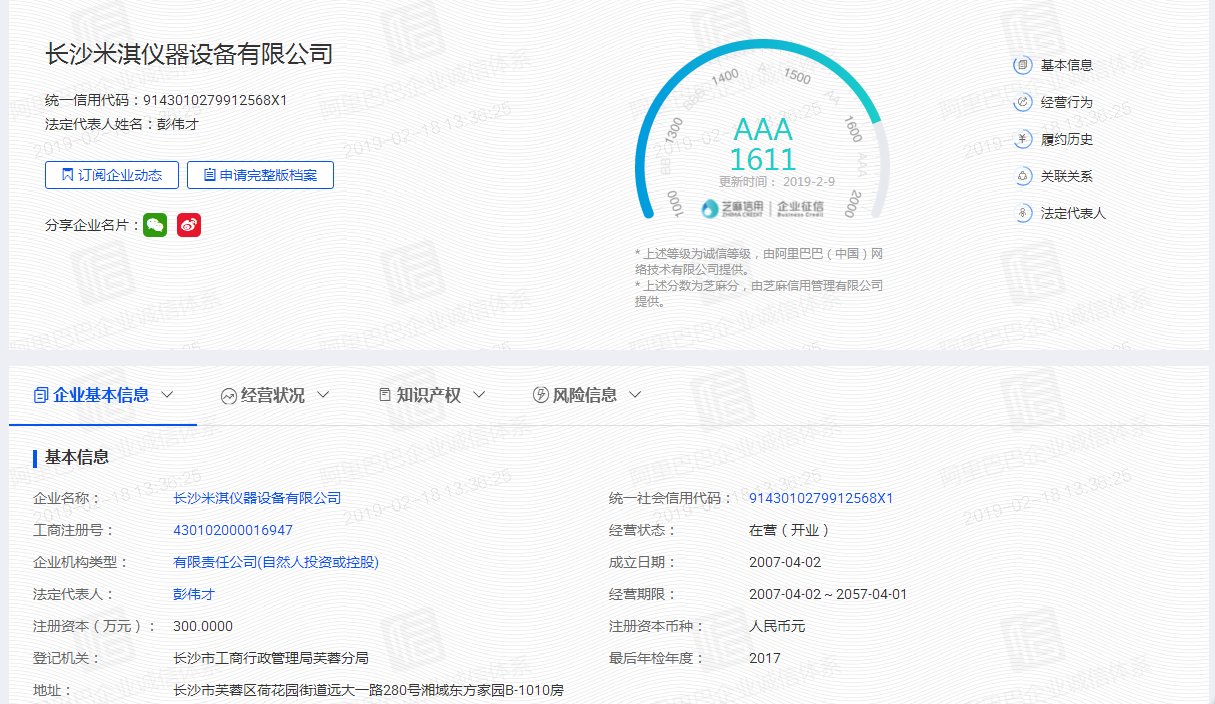Image resolution: width=1215 pixels, height=704 pixels.
Task: Click the 430102000016947 registration number link
Action: (x=233, y=530)
